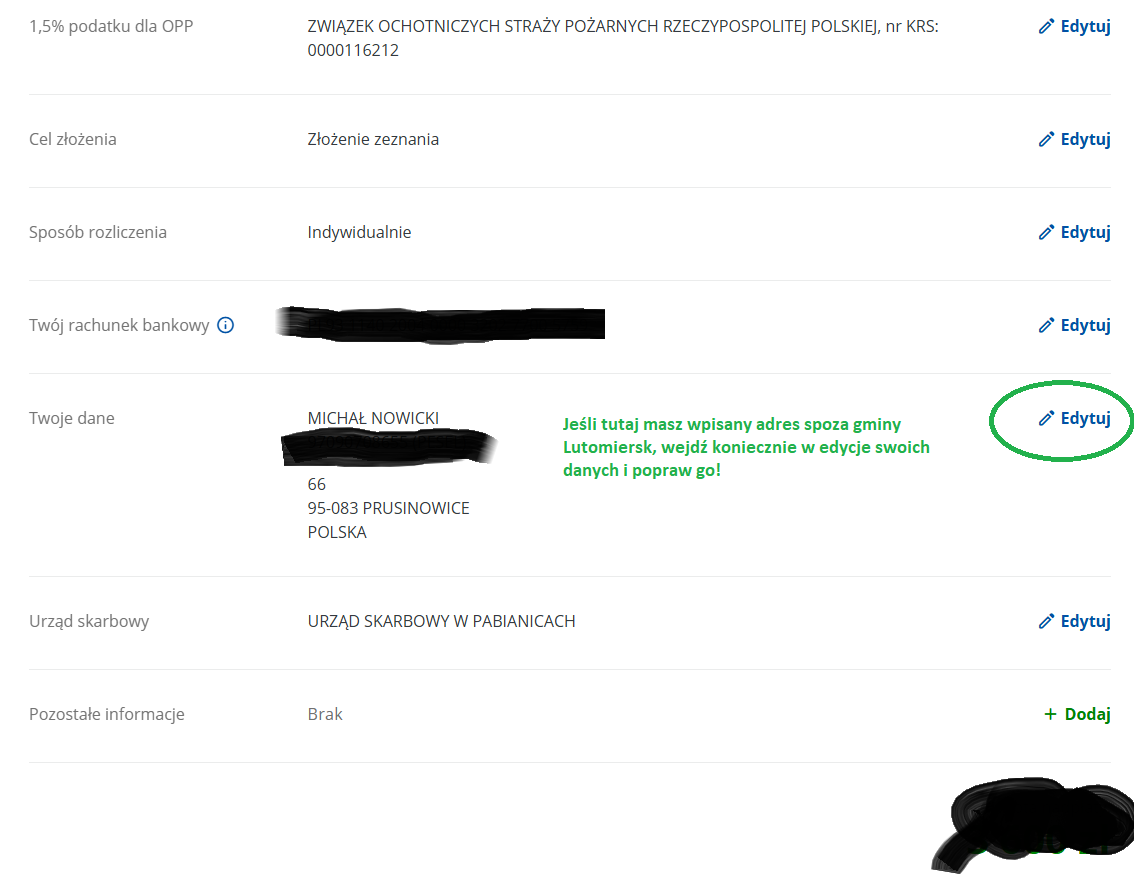This screenshot has width=1134, height=876.
Task: Select Edytuj link for Cel złożenia
Action: tap(1075, 140)
